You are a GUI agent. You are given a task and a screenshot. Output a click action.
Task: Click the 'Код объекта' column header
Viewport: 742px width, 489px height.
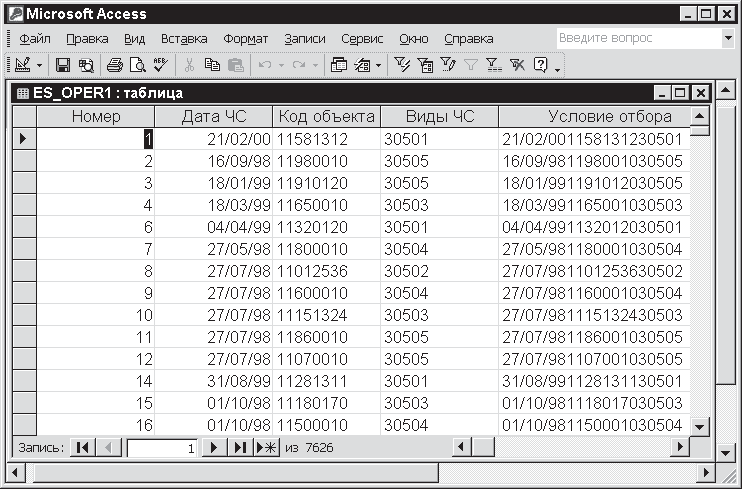click(326, 116)
